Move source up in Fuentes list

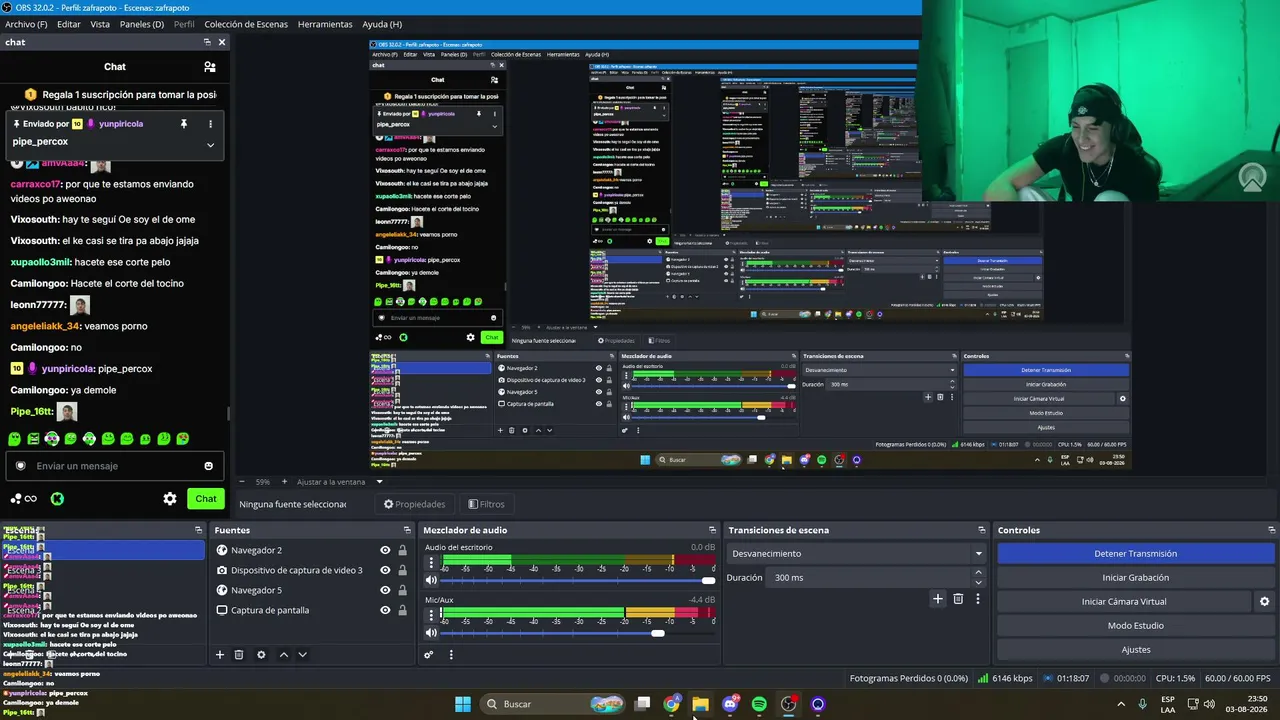284,655
